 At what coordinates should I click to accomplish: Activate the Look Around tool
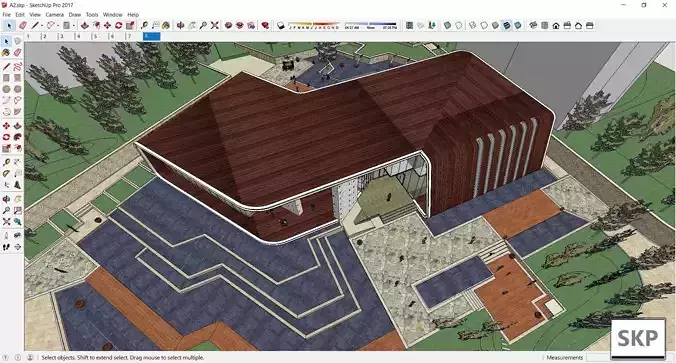[17, 235]
